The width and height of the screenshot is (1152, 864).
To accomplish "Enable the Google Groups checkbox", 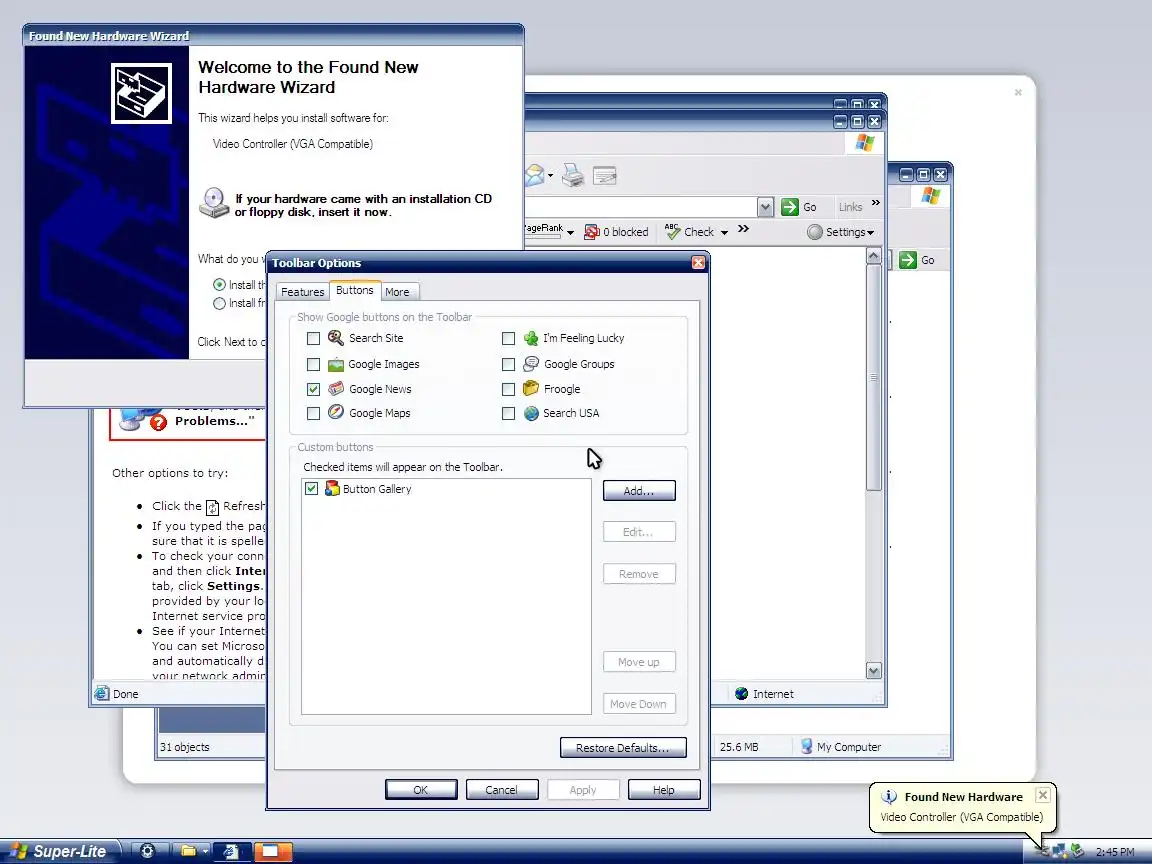I will (x=508, y=364).
